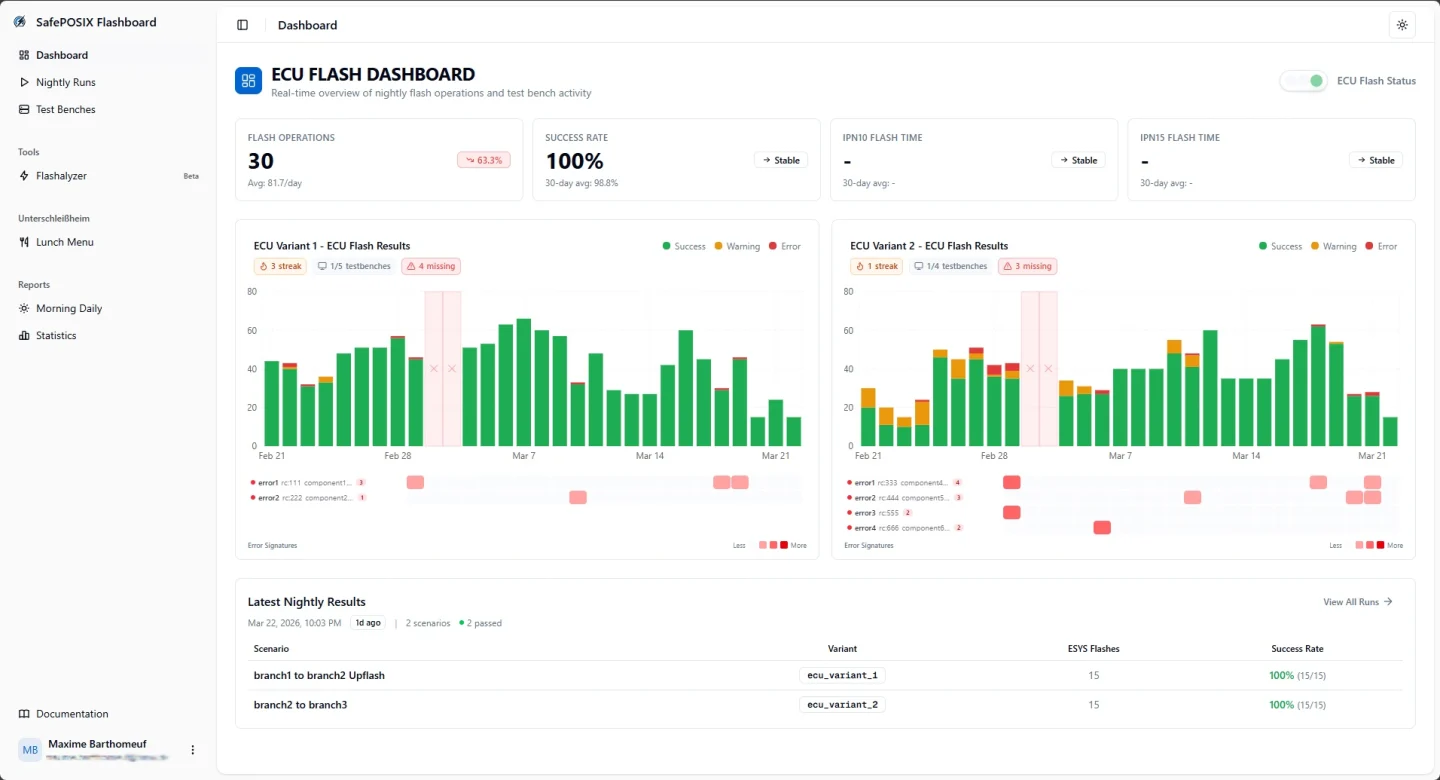This screenshot has height=780, width=1440.
Task: Click the blue ECU Flash Dashboard header icon
Action: tap(248, 81)
